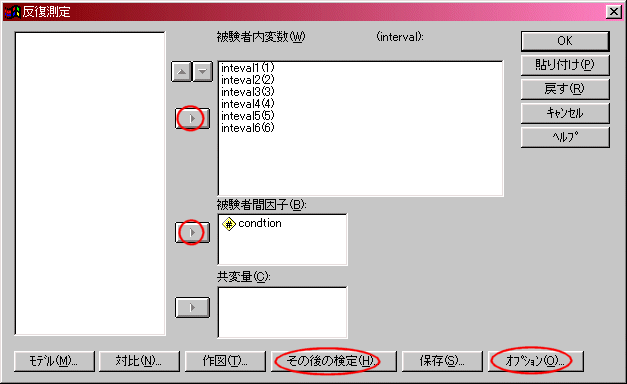
Task: Select inteval6(6) in the variables list
Action: click(248, 128)
